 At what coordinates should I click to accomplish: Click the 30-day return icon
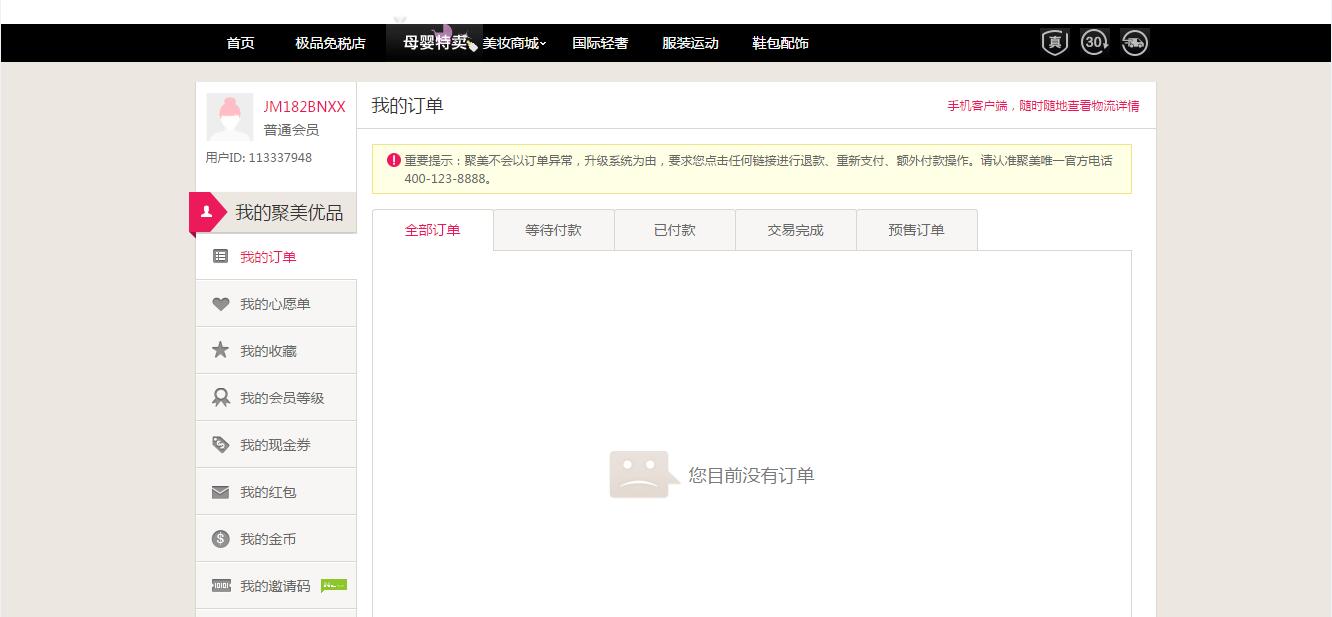(x=1095, y=42)
